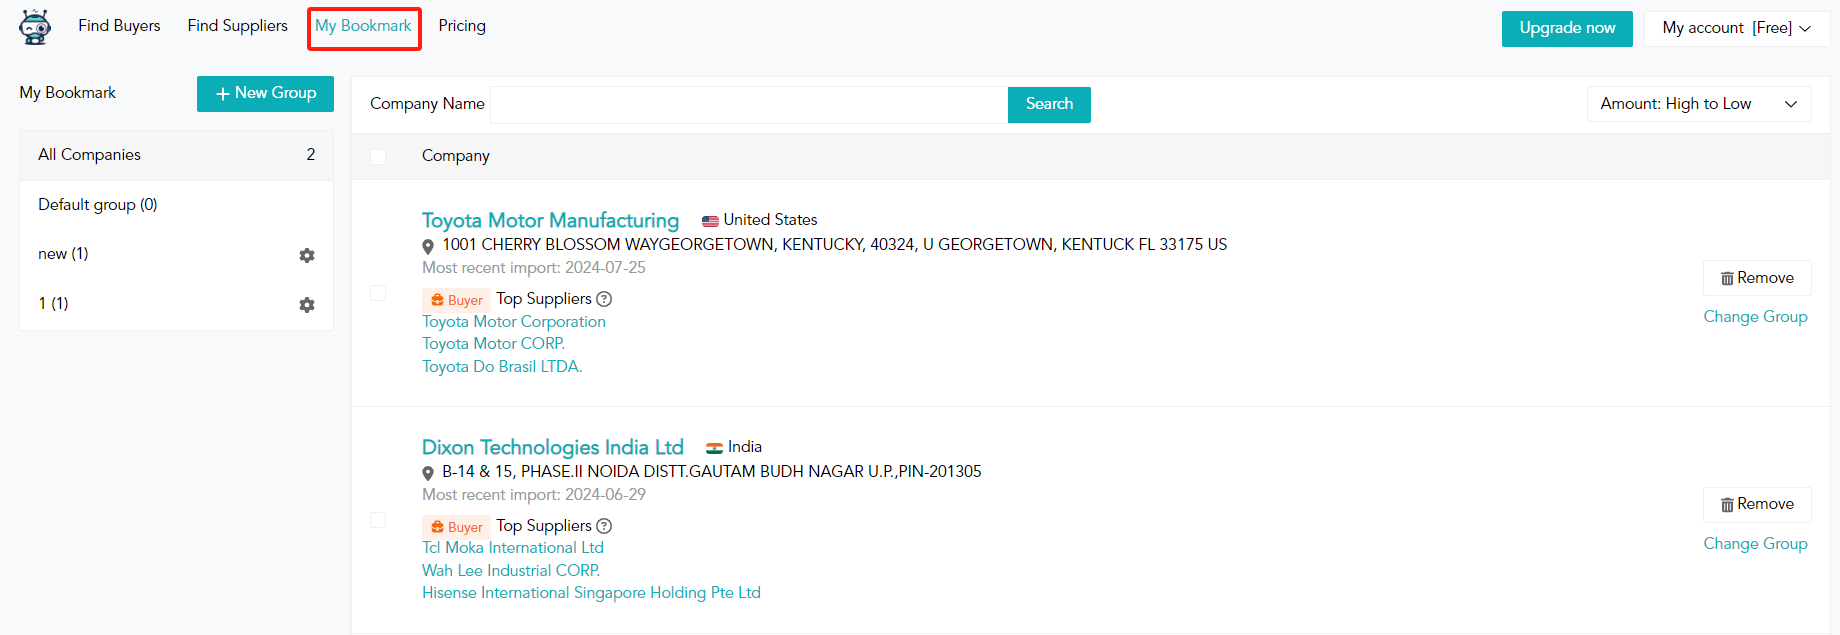This screenshot has height=635, width=1840.
Task: Create a New Group
Action: 265,93
